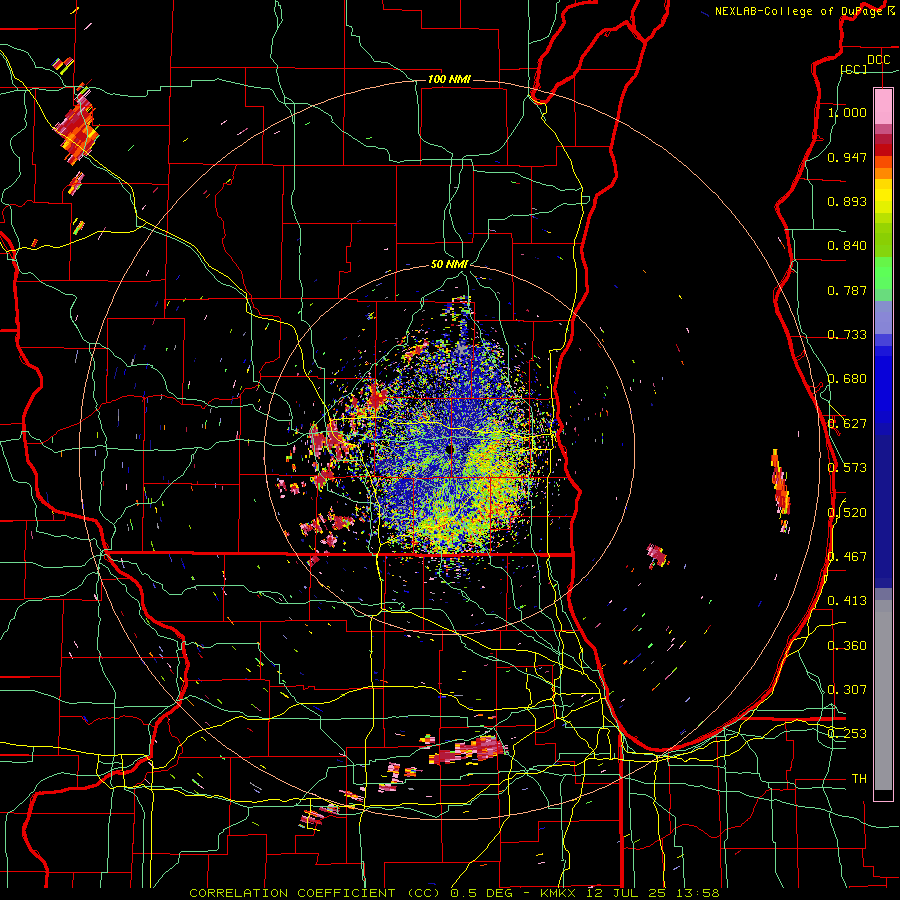The width and height of the screenshot is (900, 900).
Task: Click the 0.5 DEG elevation text
Action: [x=484, y=893]
